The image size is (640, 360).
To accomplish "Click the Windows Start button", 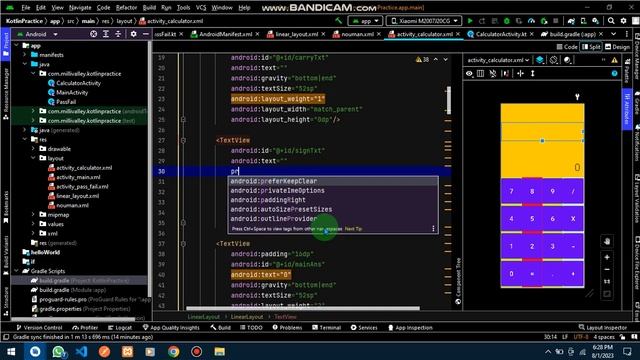I will 11,351.
